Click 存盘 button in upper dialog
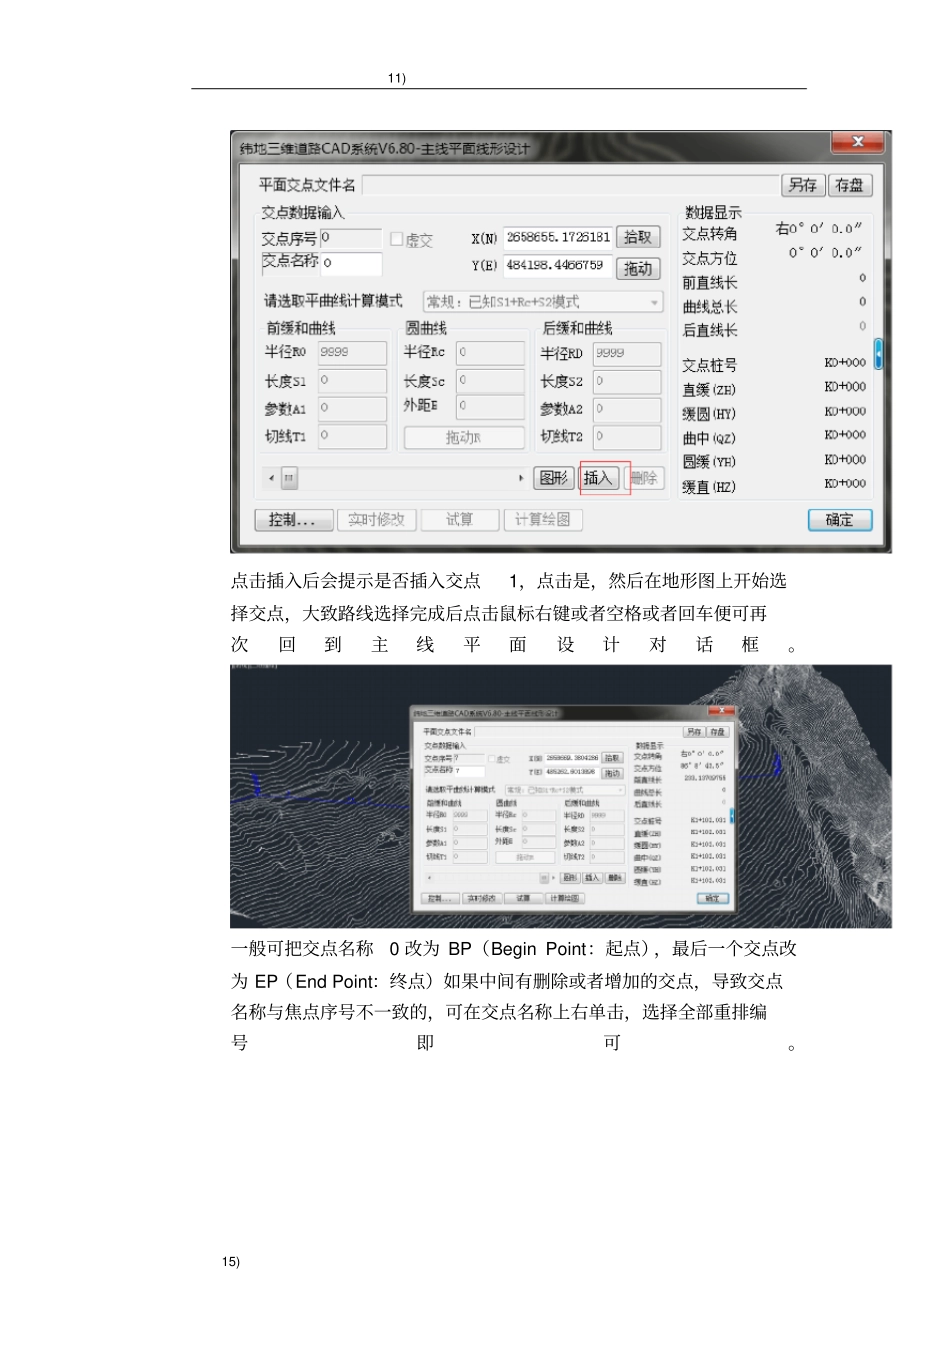The width and height of the screenshot is (950, 1345). point(850,185)
